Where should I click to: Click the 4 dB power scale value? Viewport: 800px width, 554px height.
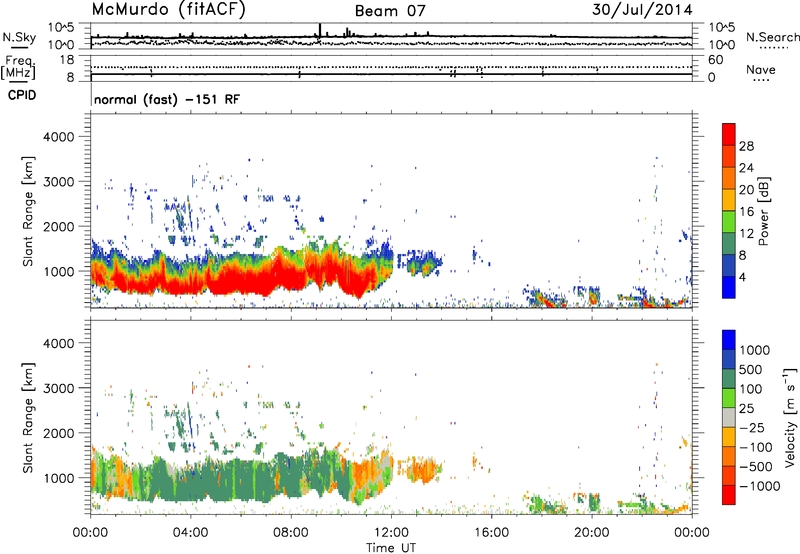pos(742,277)
